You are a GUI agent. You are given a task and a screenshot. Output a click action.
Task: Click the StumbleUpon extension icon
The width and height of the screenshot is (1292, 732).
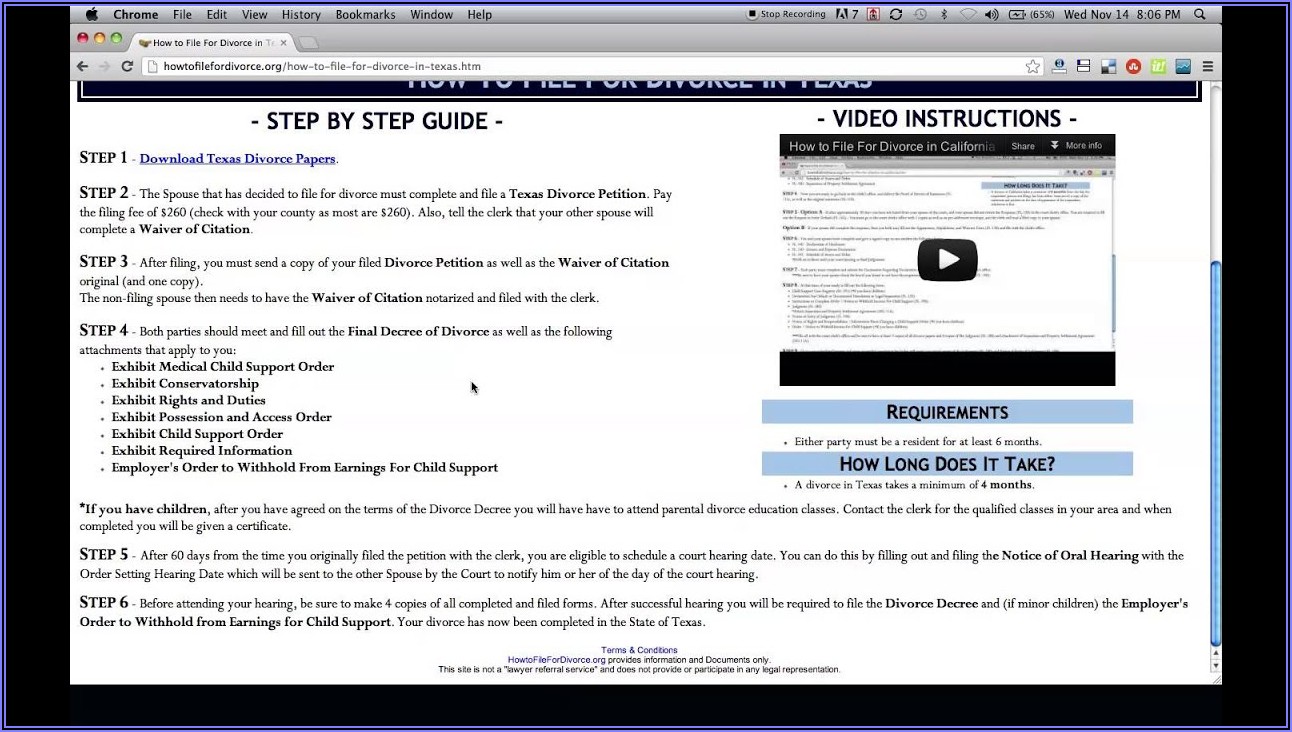click(1133, 67)
